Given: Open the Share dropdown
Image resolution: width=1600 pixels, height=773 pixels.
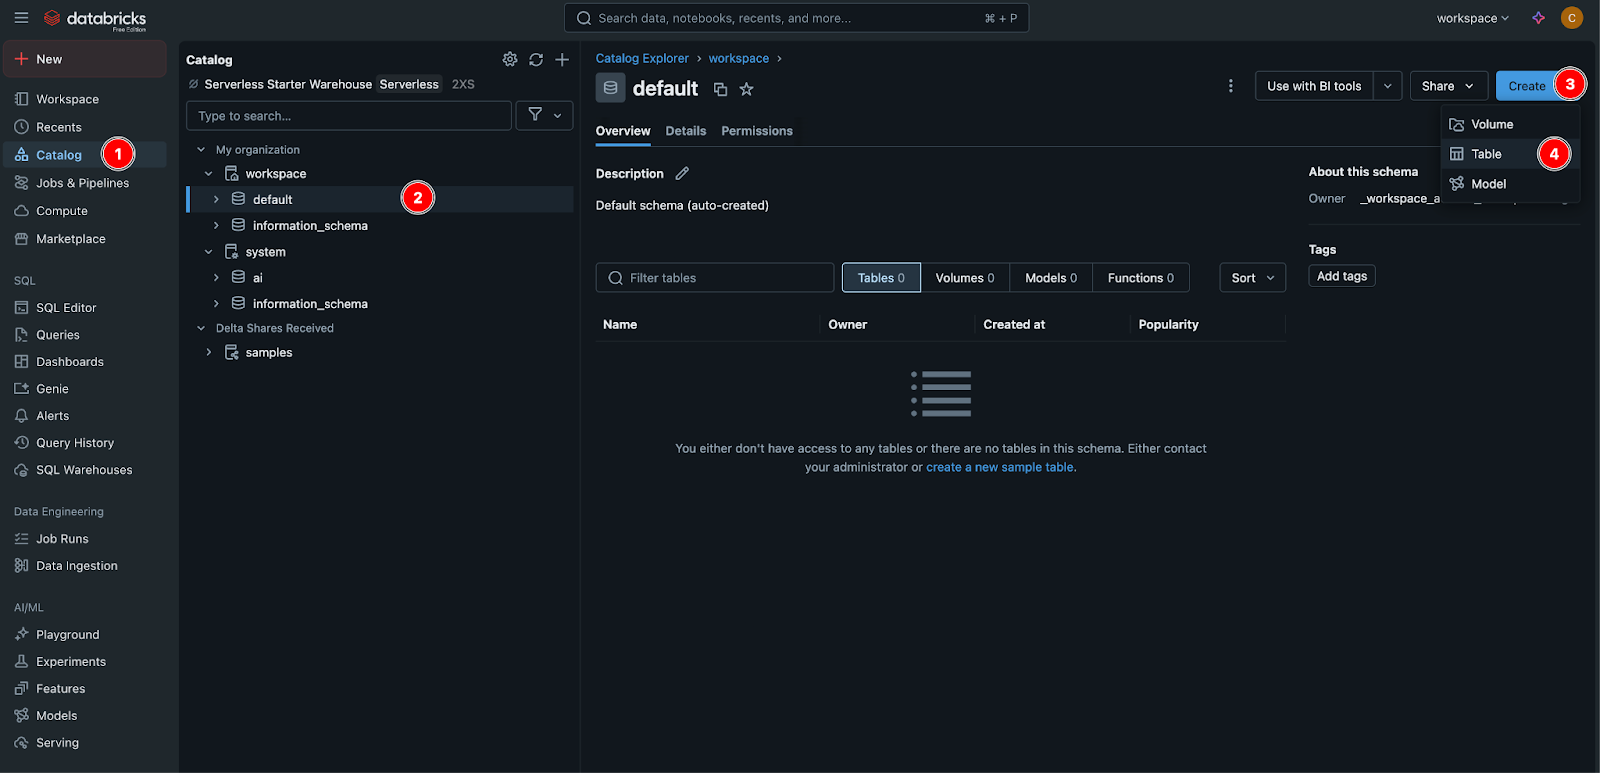Looking at the screenshot, I should pos(1447,86).
